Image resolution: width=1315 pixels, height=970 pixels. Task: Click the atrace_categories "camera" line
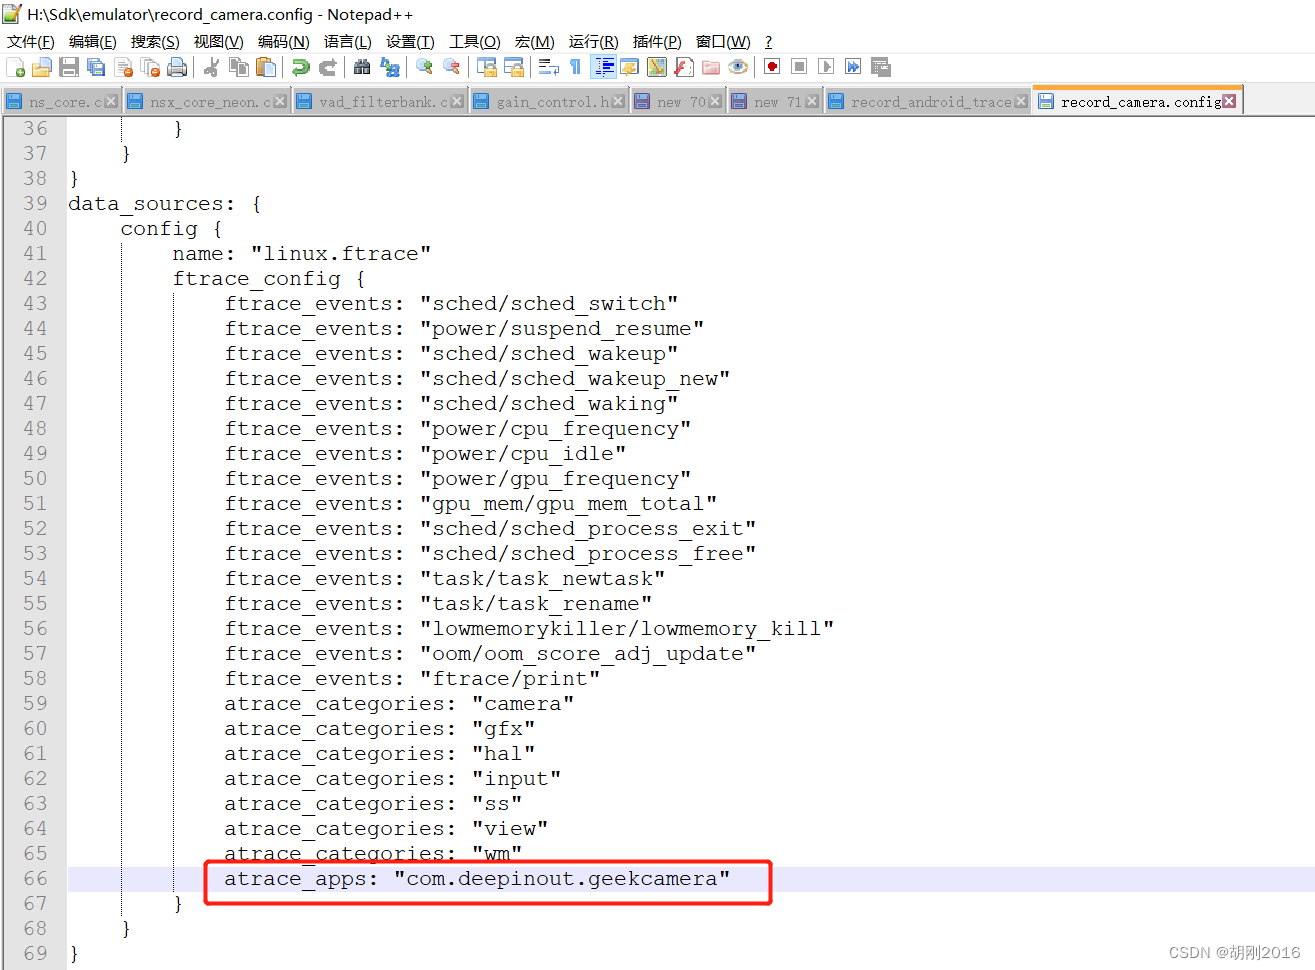[399, 704]
